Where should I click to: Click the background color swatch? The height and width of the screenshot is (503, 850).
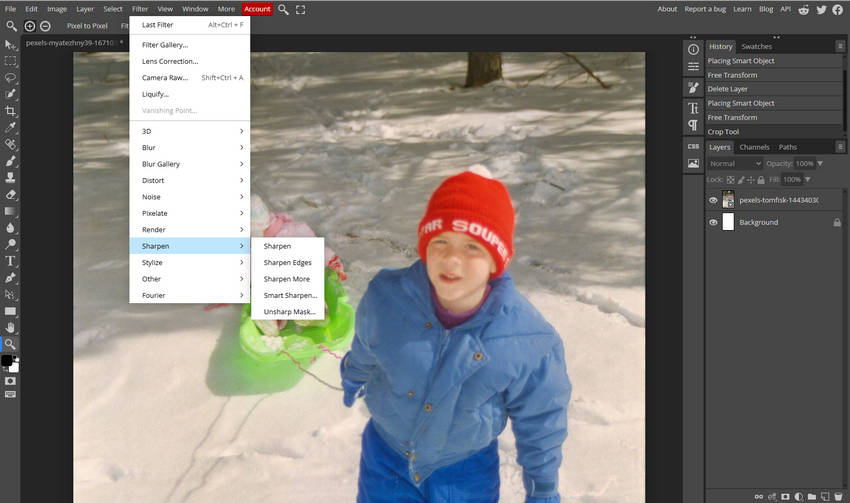(x=14, y=368)
